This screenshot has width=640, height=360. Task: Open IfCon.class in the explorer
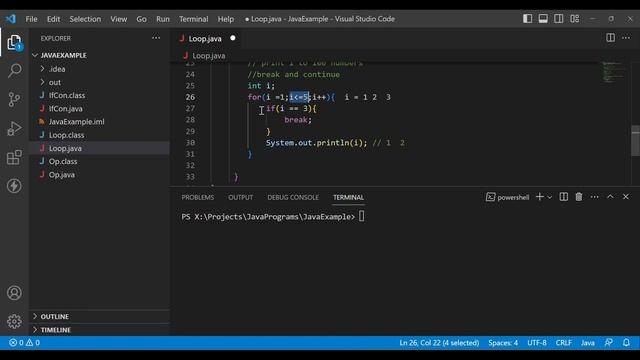99,95
